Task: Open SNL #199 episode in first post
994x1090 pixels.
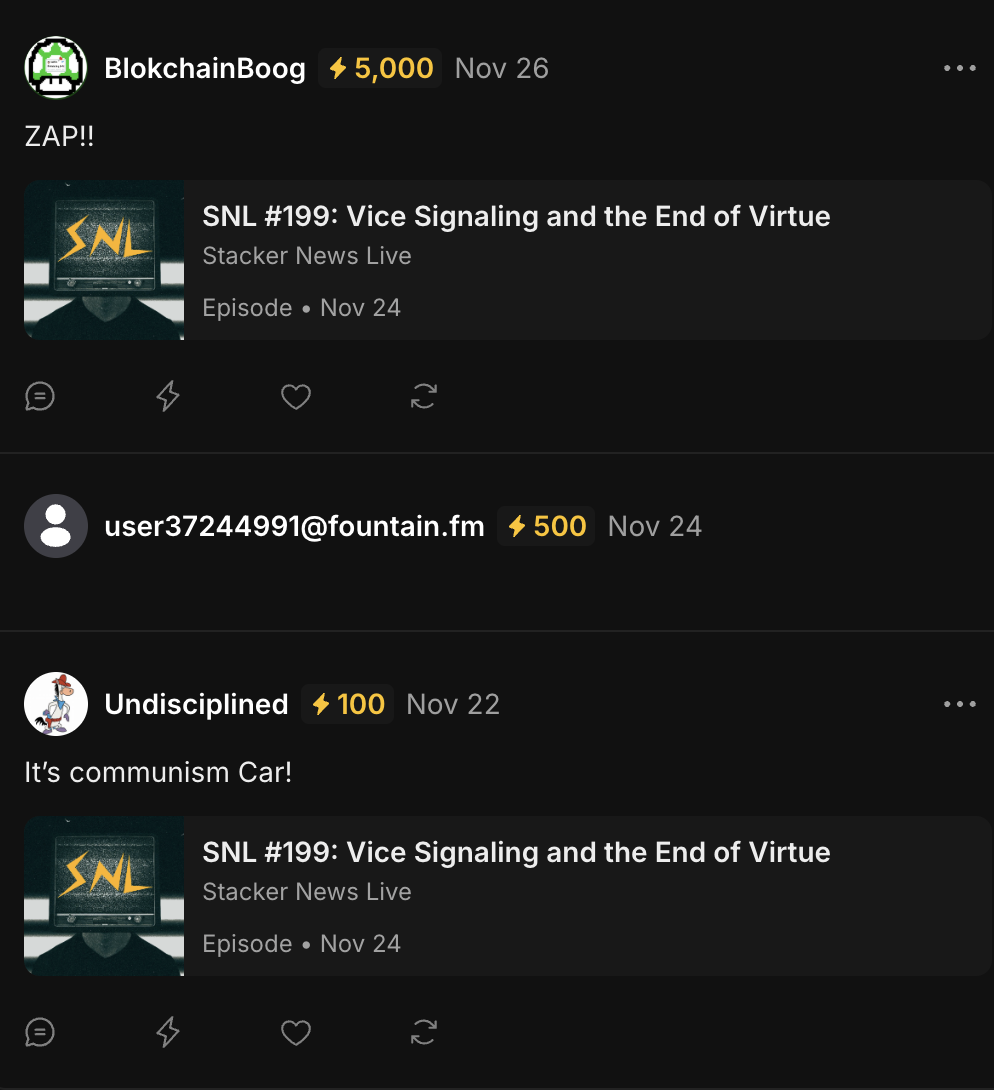Action: pos(516,217)
